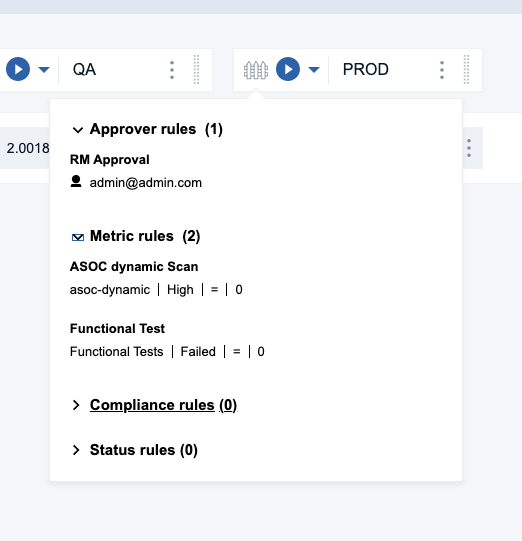The height and width of the screenshot is (541, 522).
Task: Click the user icon beside admin@admin.com
Action: 76,181
